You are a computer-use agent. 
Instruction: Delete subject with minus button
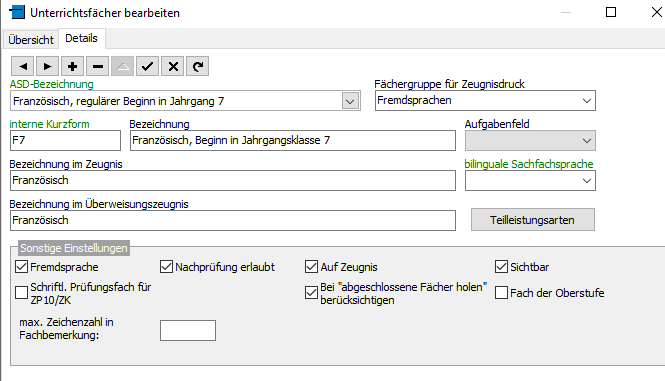(x=98, y=66)
